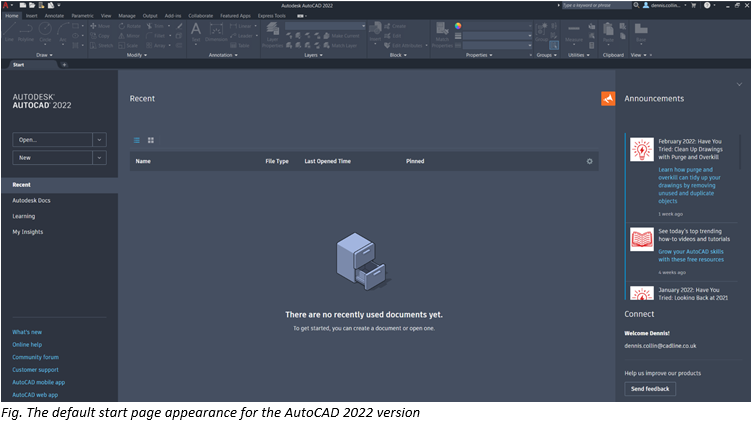Click the search magnifier icon
Screen dimensions: 752x422
[x=636, y=5]
